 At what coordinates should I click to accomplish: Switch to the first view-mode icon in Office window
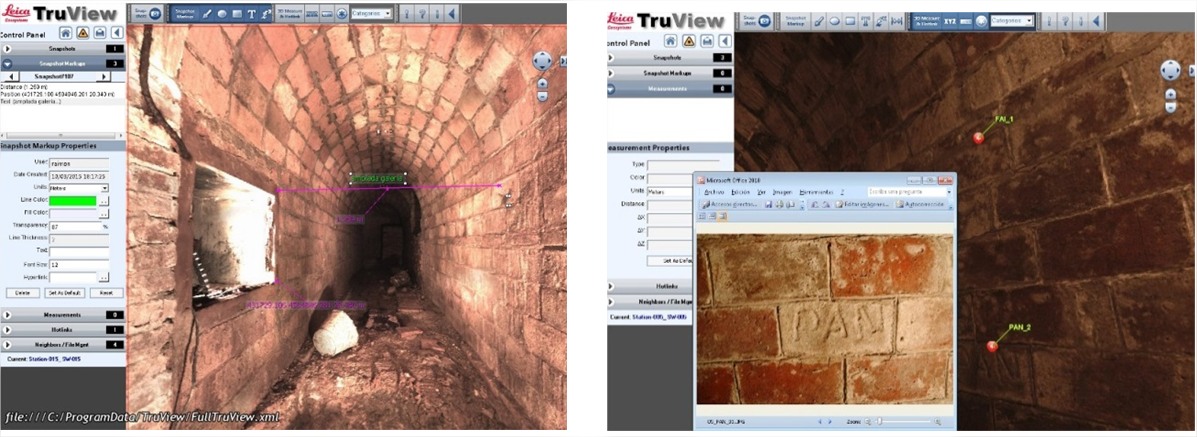(702, 216)
